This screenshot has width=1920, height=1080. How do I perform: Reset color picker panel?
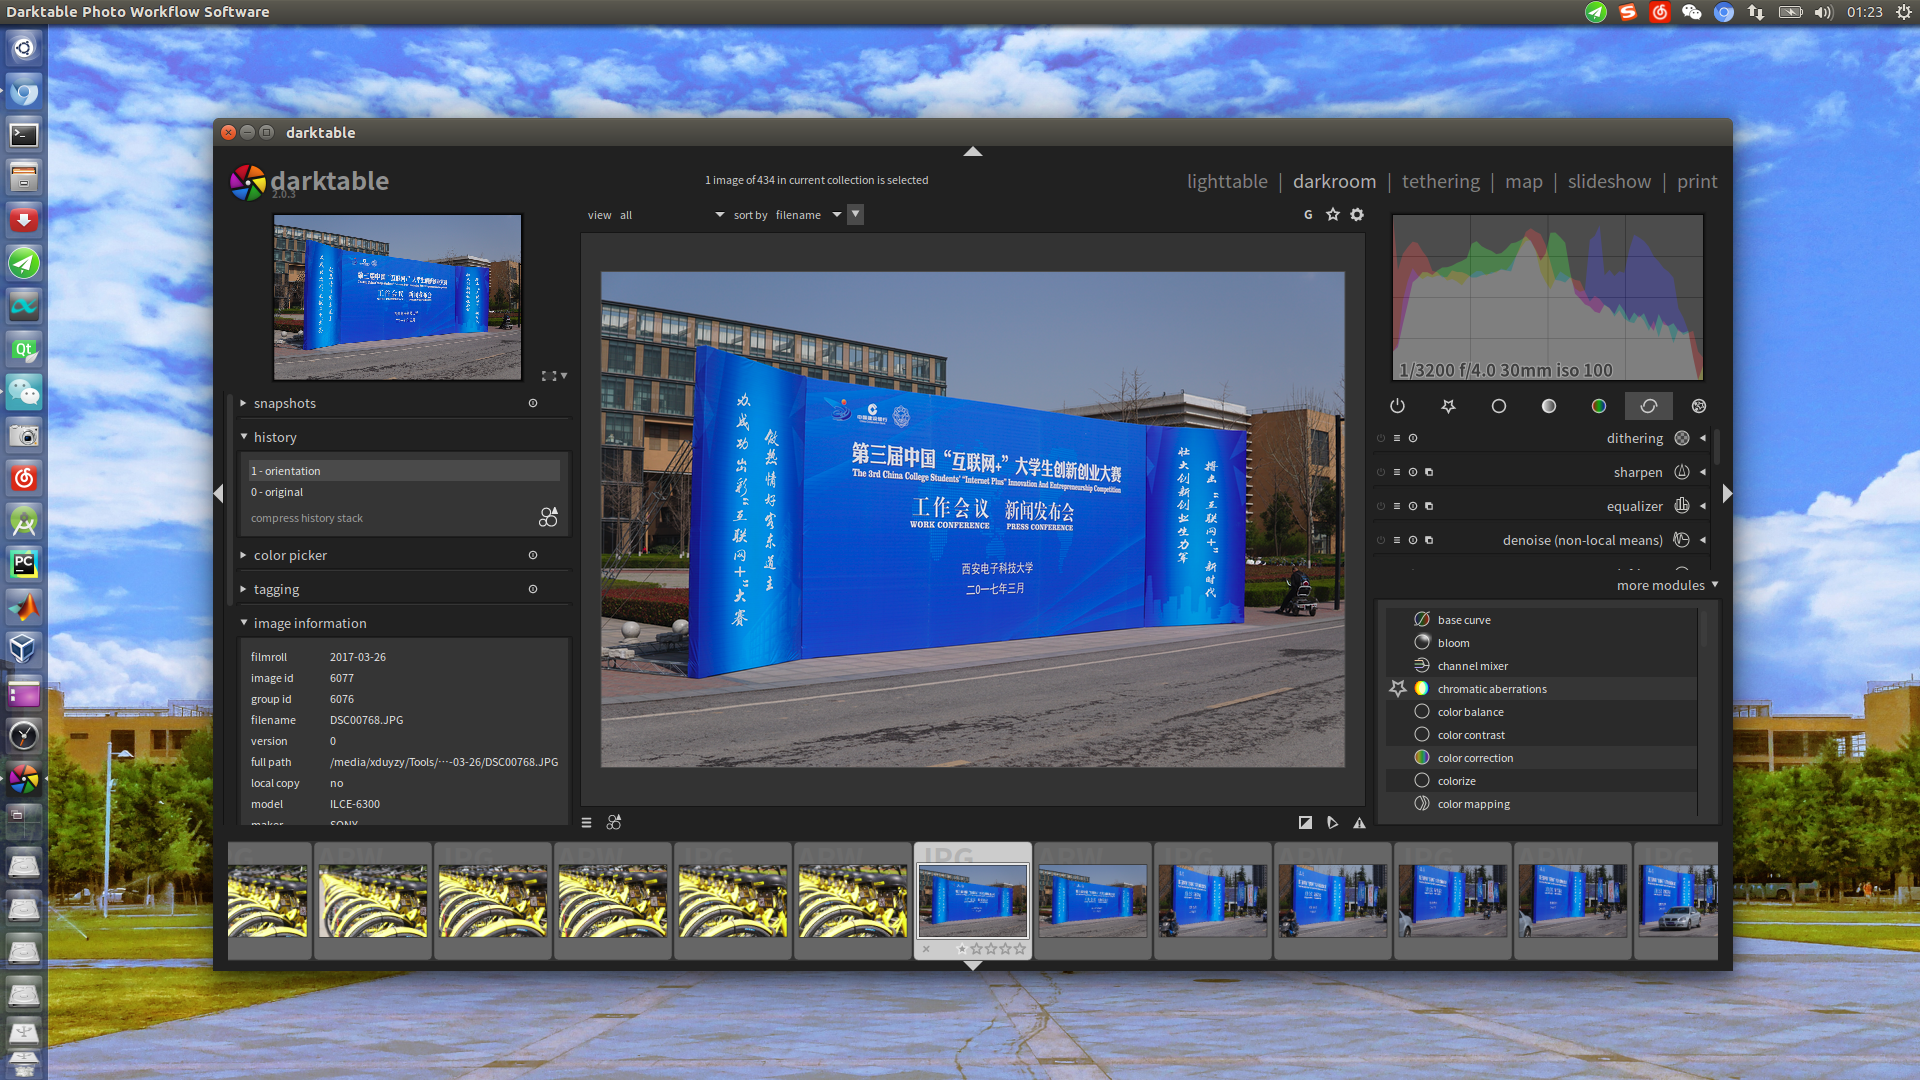coord(533,555)
